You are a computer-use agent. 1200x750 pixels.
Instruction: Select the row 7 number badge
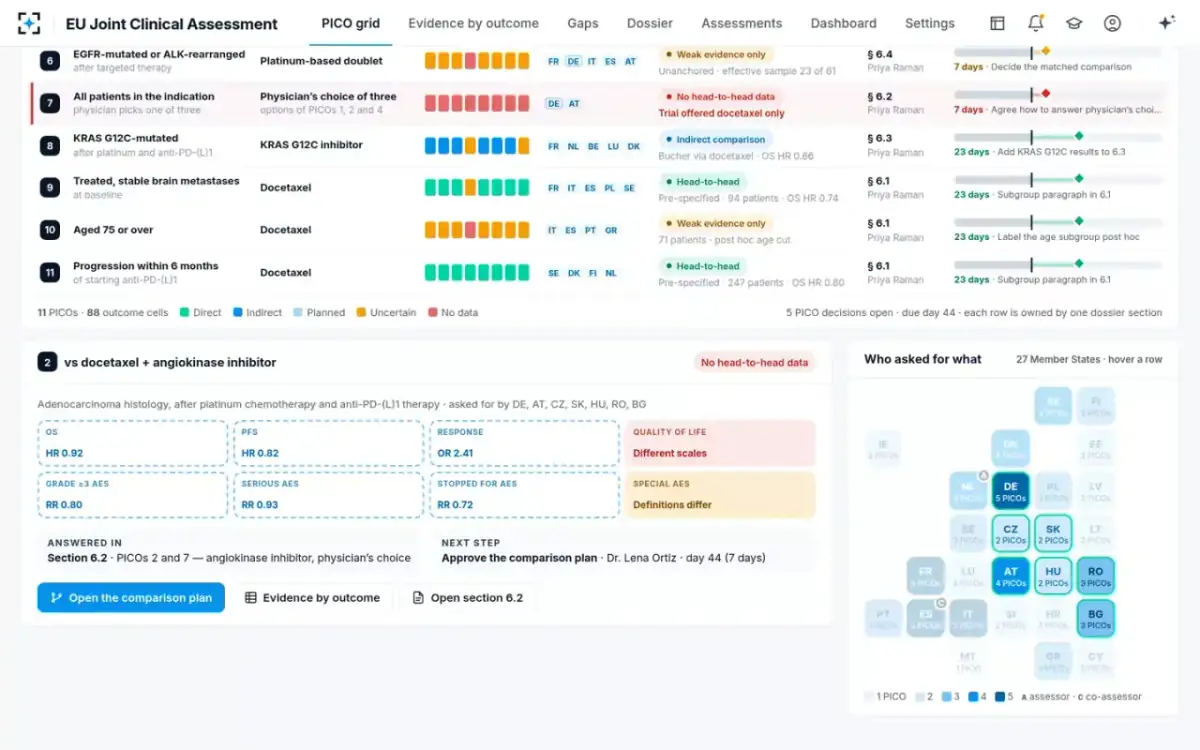50,103
